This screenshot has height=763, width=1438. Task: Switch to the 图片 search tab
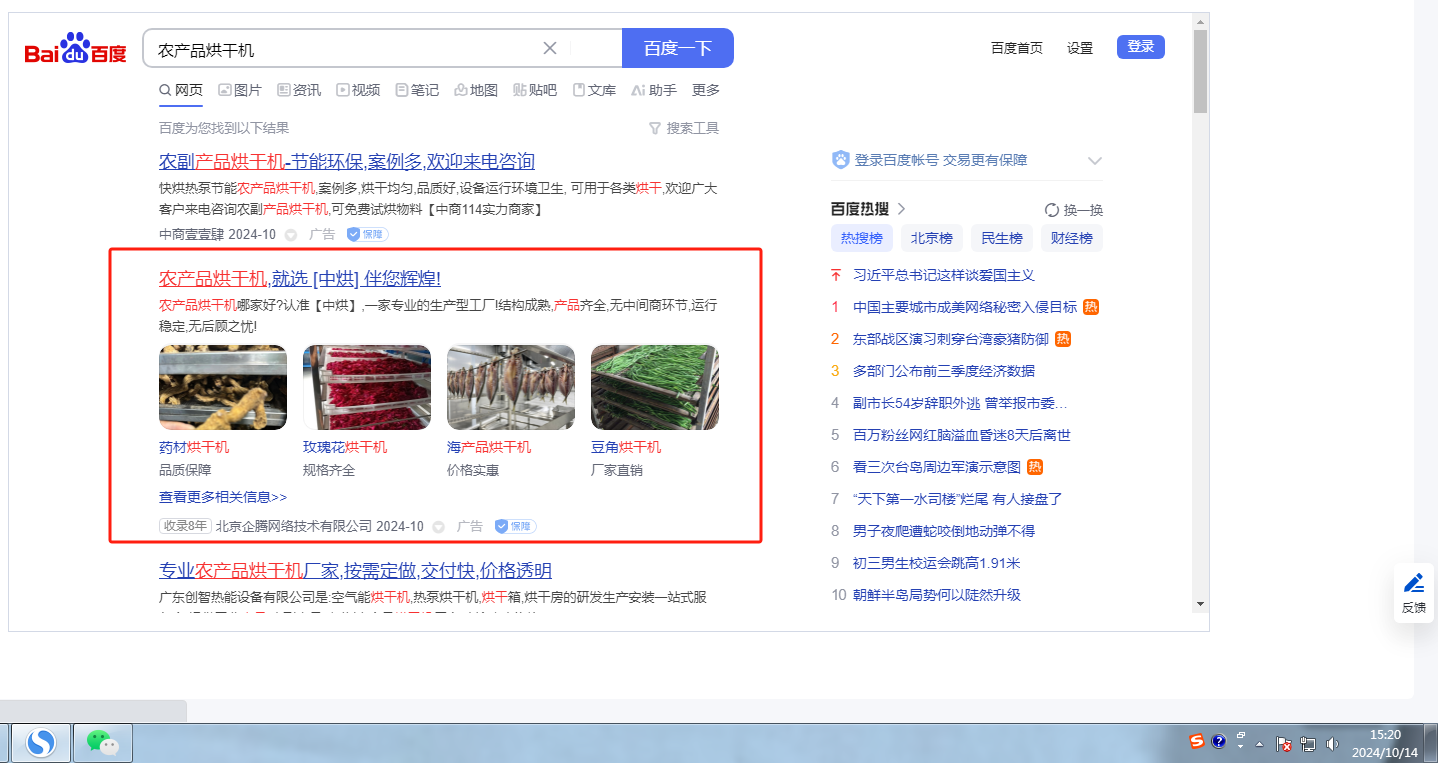pos(240,90)
